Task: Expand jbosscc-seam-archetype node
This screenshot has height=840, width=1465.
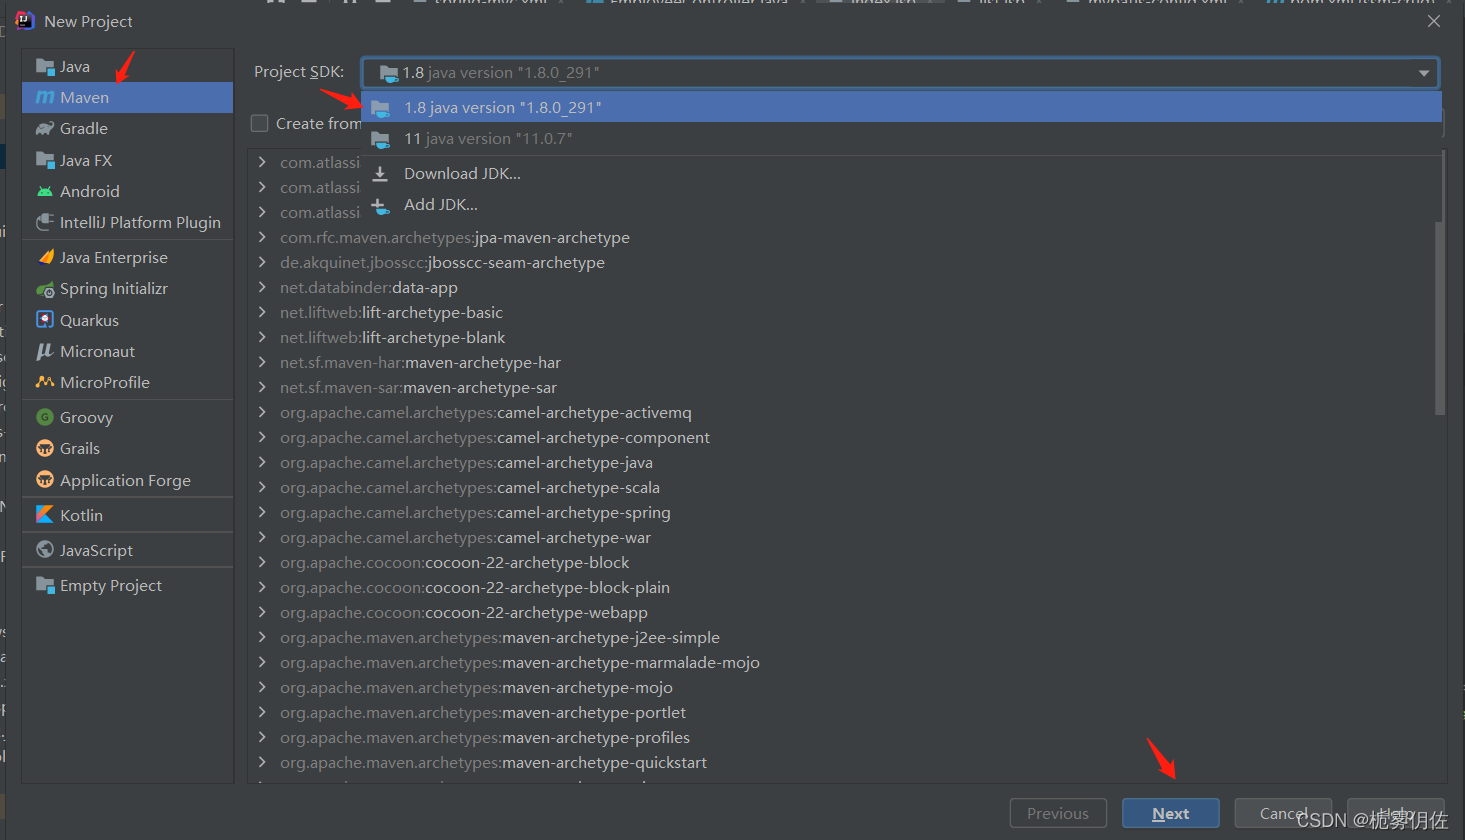Action: point(262,262)
